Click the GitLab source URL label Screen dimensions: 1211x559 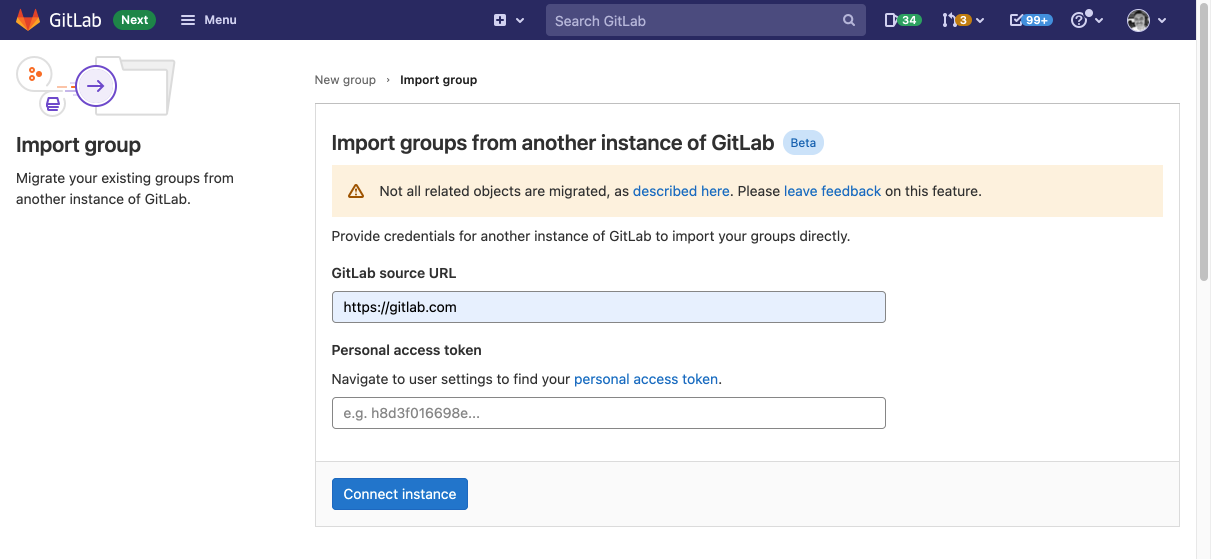point(394,273)
